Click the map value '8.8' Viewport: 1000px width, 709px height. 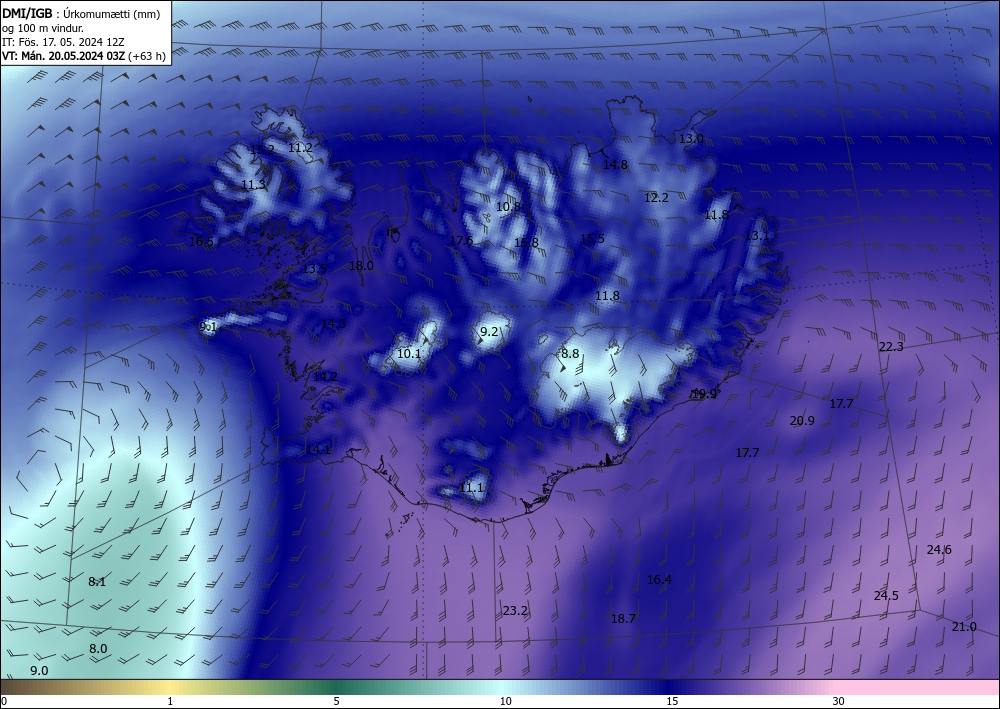570,353
